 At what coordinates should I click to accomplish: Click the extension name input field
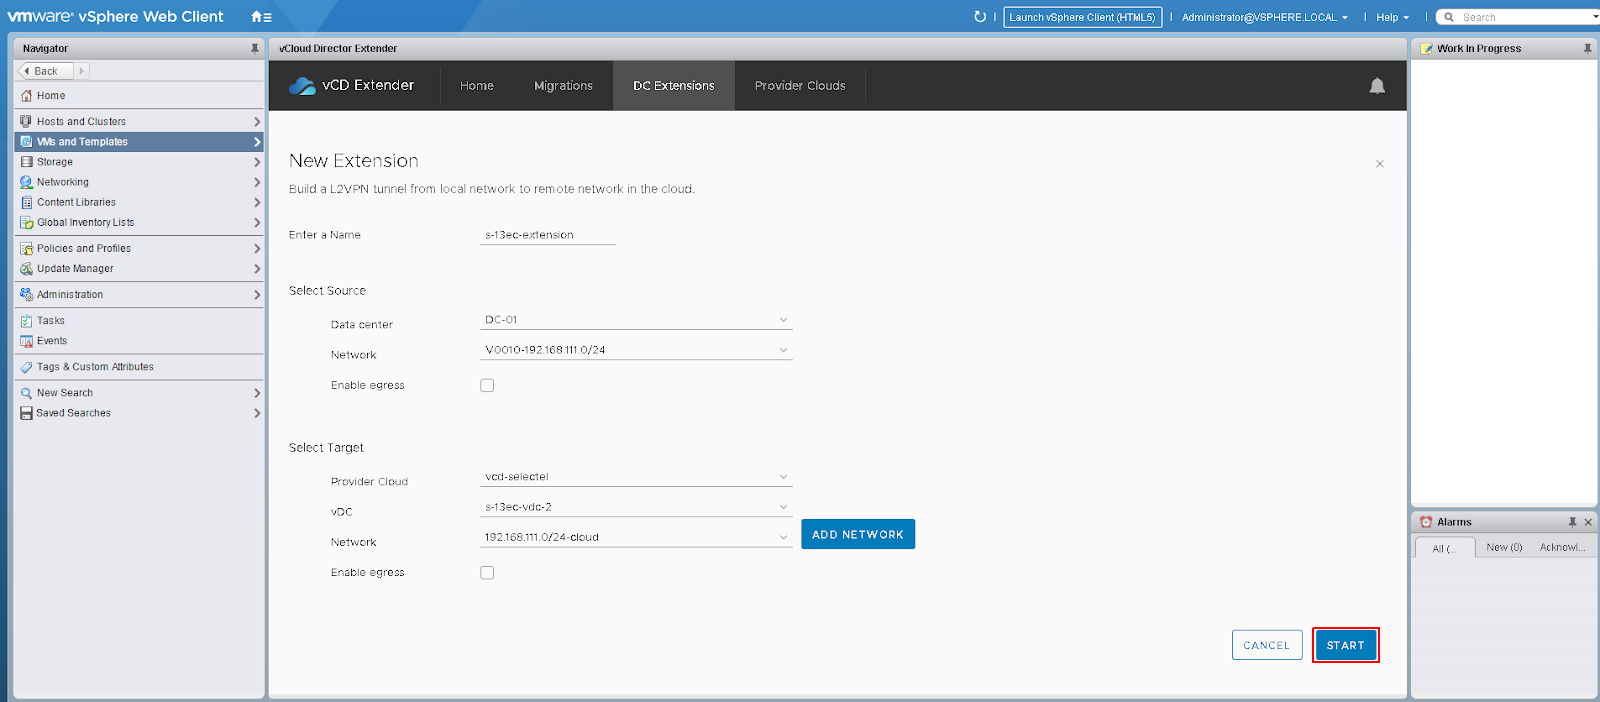point(548,235)
